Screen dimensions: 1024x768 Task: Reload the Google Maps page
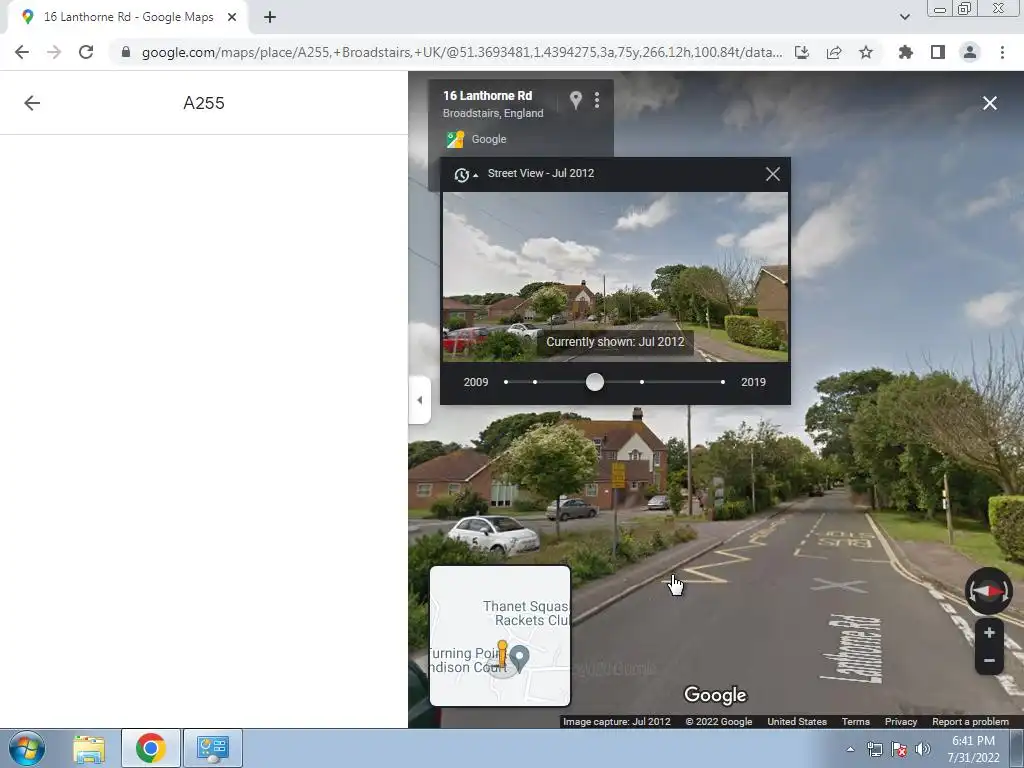(x=86, y=52)
